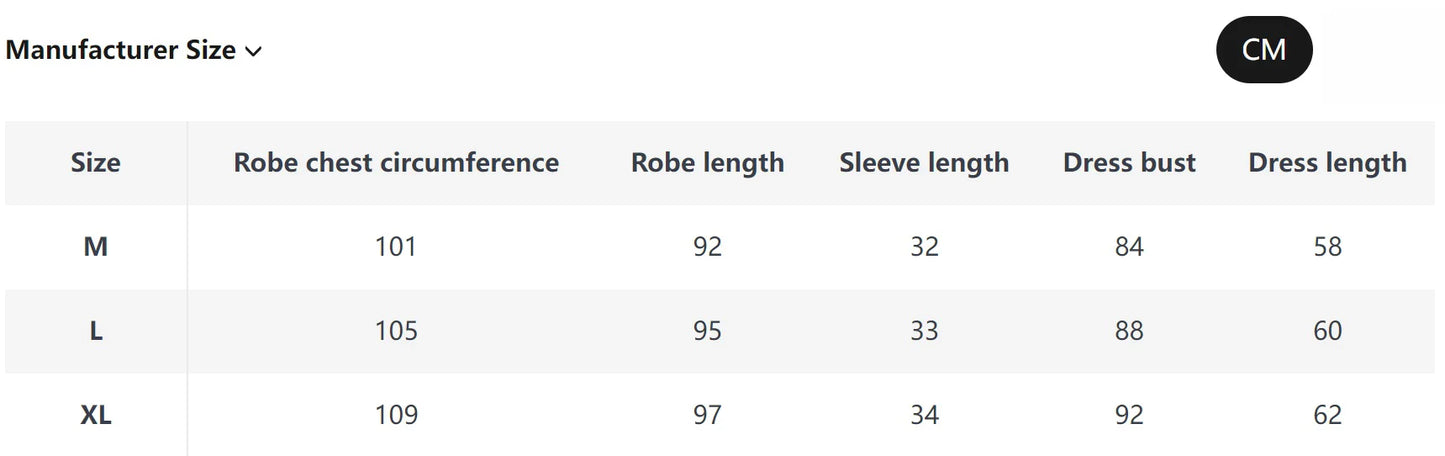Click robe chest value 109 for XL

pyautogui.click(x=396, y=415)
